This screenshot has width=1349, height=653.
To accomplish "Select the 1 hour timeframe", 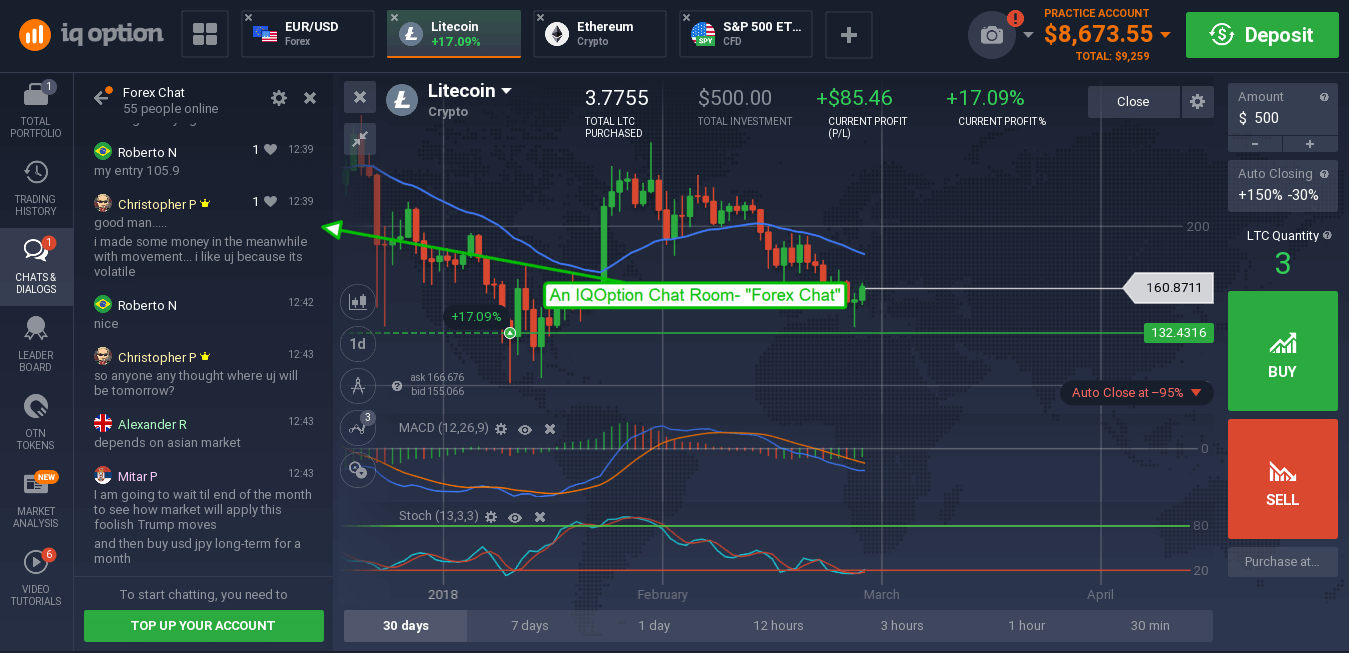I will click(1026, 626).
